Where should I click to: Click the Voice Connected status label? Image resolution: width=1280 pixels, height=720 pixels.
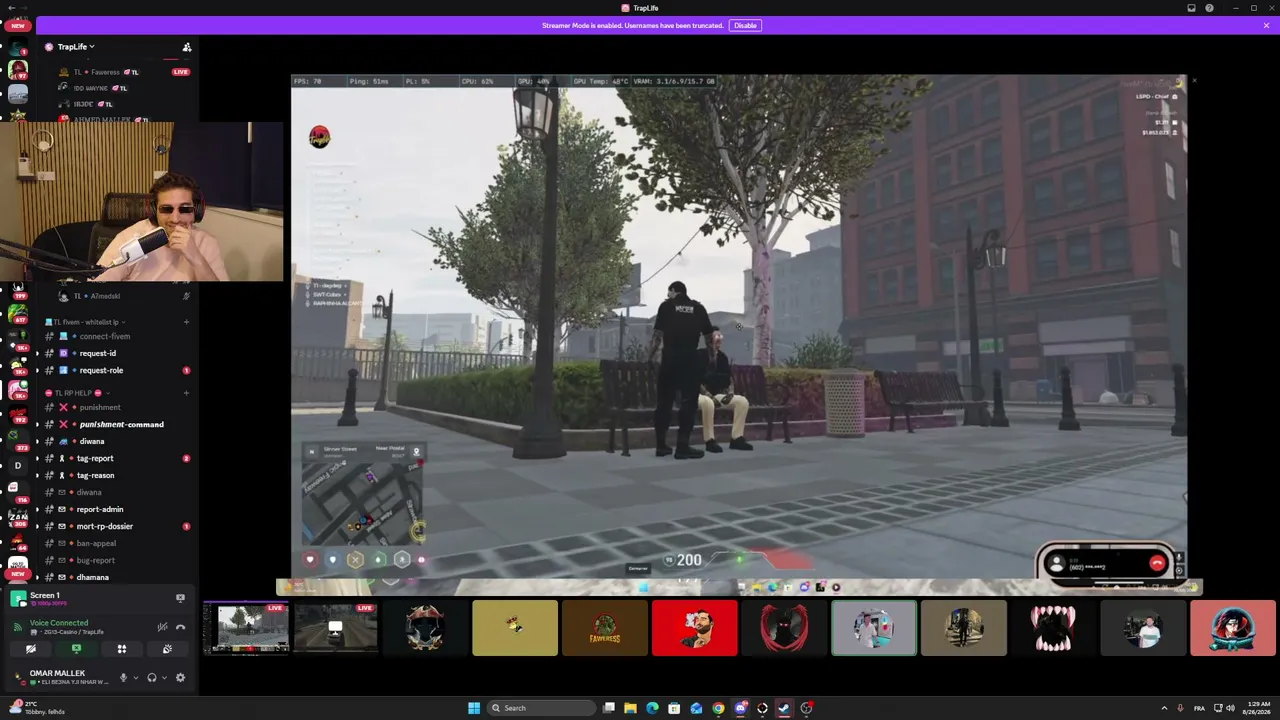pyautogui.click(x=59, y=623)
